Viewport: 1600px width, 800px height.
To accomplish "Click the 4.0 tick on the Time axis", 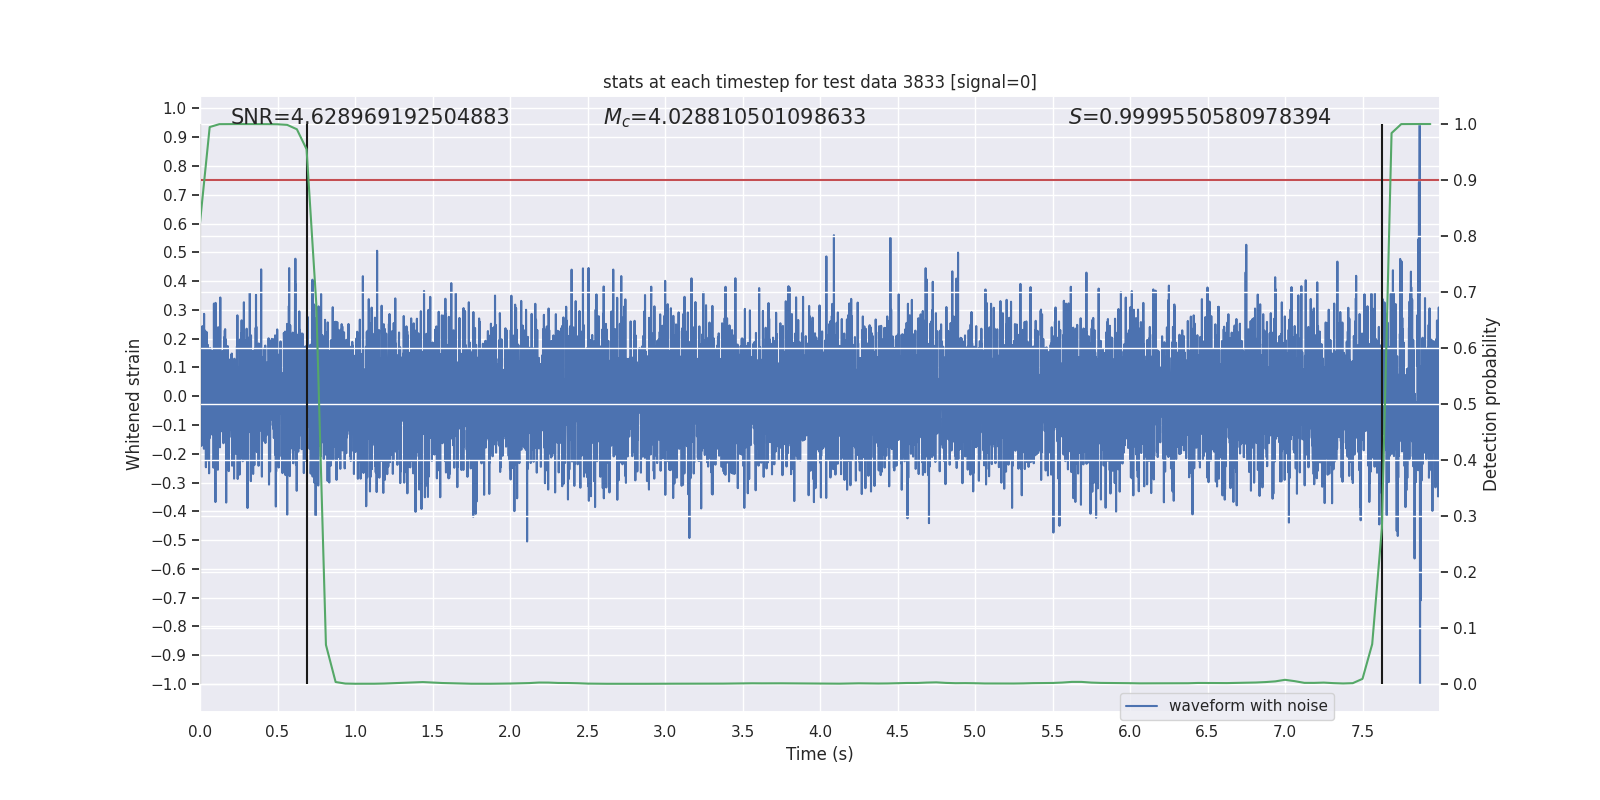I will pyautogui.click(x=820, y=731).
